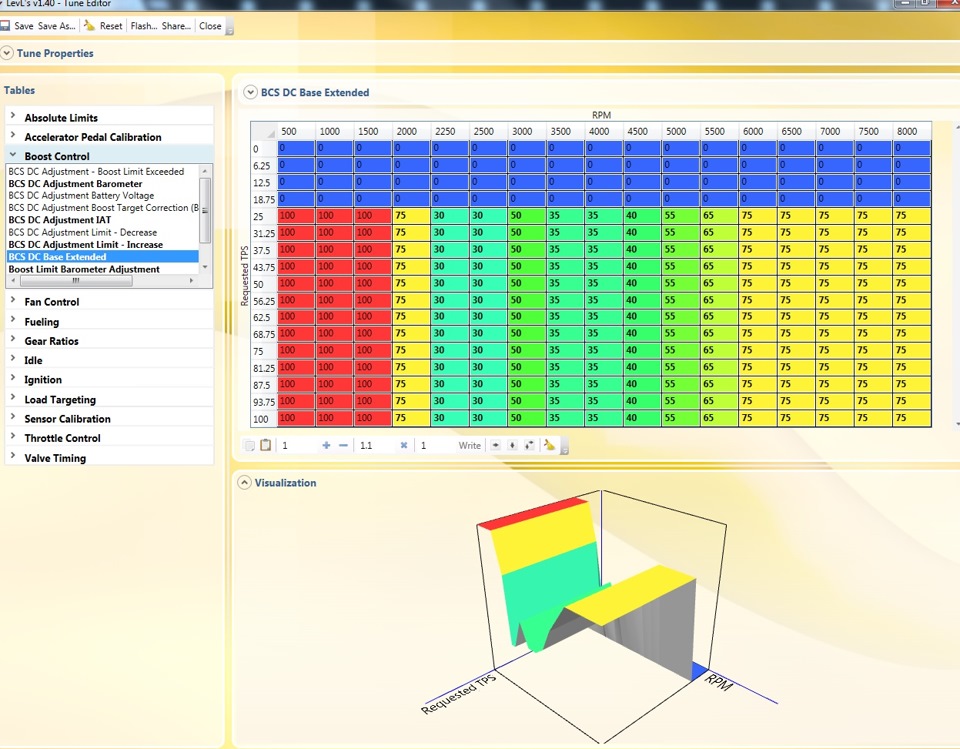Screen dimensions: 960x749
Task: Click the Flash toolbar button
Action: tap(142, 26)
